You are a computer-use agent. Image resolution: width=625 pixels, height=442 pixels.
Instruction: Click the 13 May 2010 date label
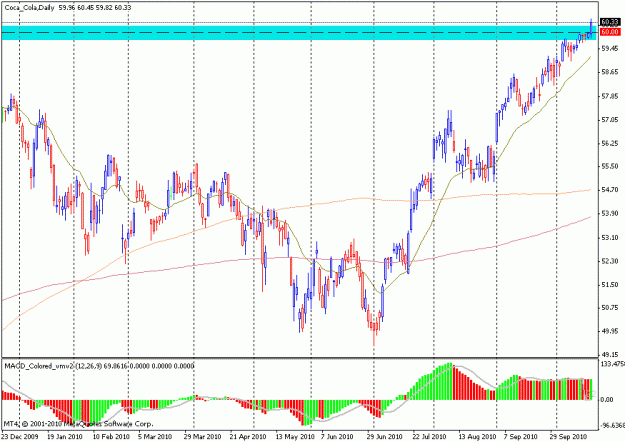coord(295,437)
